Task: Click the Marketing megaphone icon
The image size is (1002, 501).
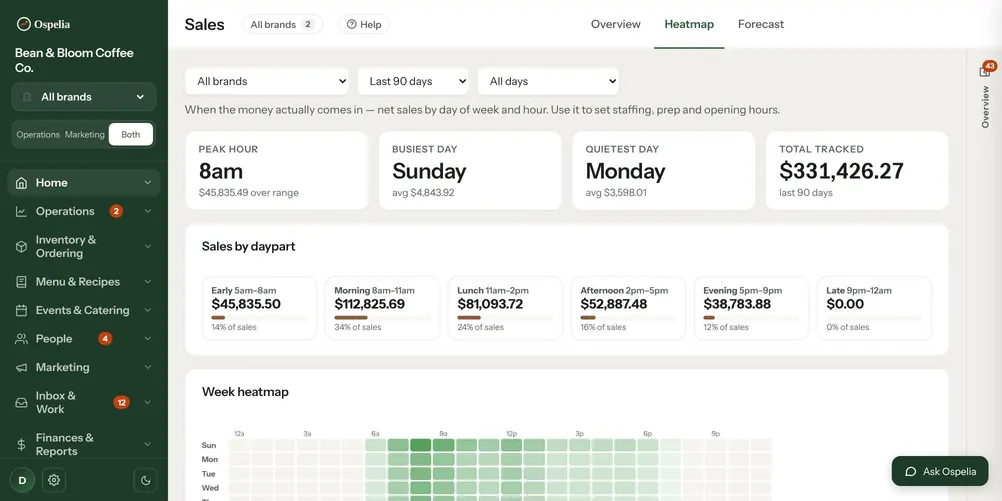Action: pos(21,367)
